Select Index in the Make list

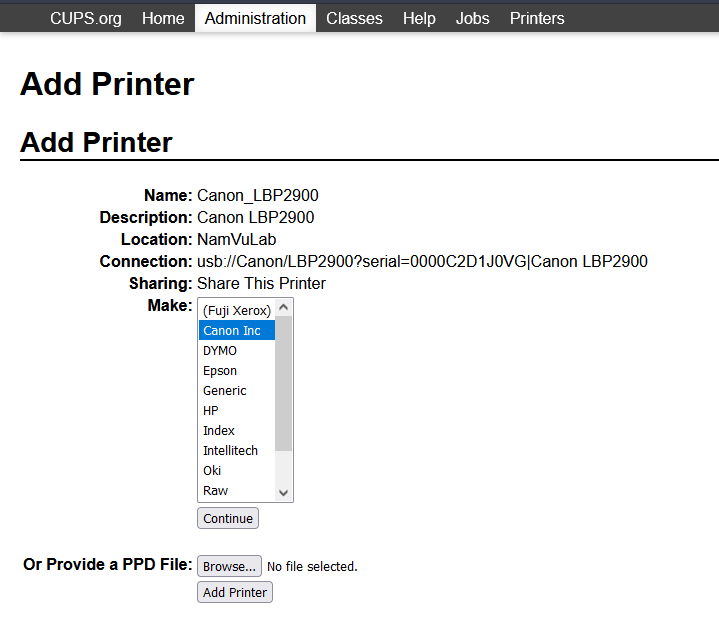tap(237, 430)
